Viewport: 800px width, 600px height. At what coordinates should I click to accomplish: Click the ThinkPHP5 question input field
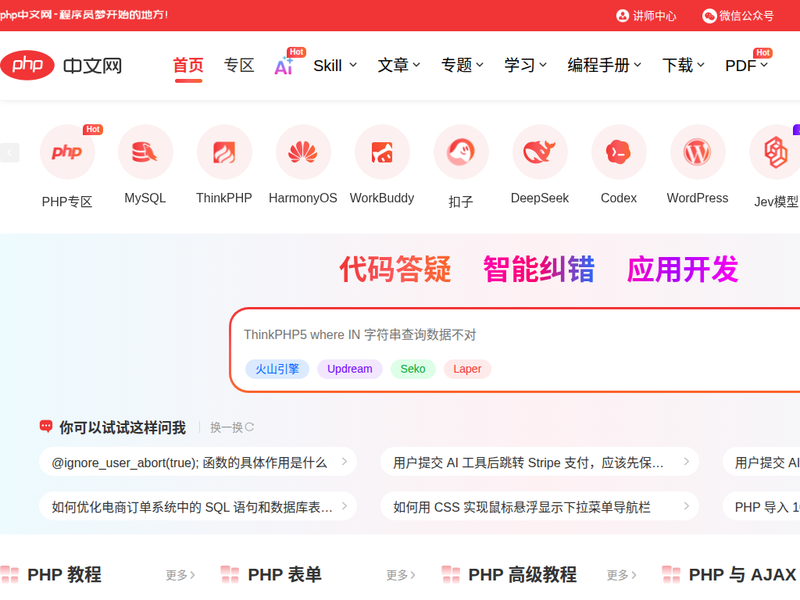[515, 335]
